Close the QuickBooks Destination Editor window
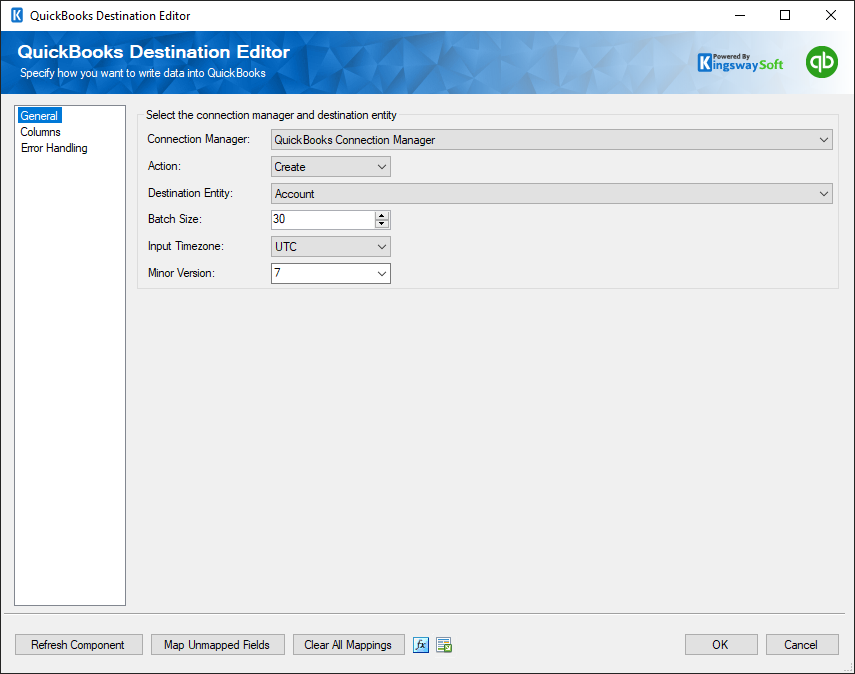Image resolution: width=855 pixels, height=674 pixels. pyautogui.click(x=830, y=15)
